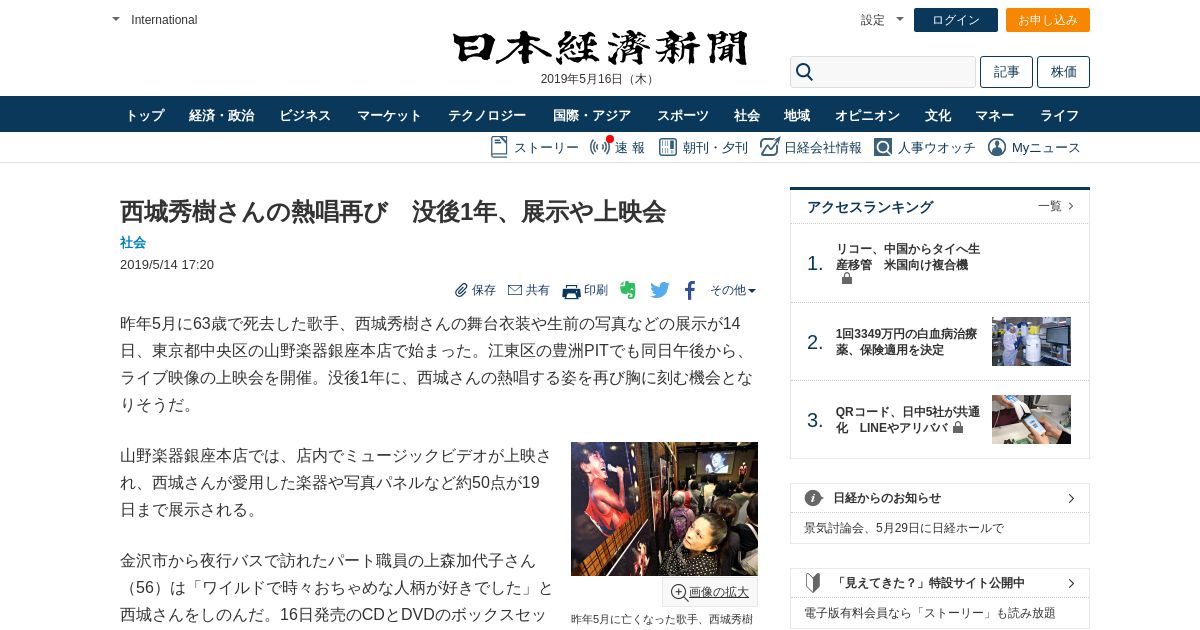The height and width of the screenshot is (630, 1200).
Task: Open 地域 nav section
Action: (797, 115)
